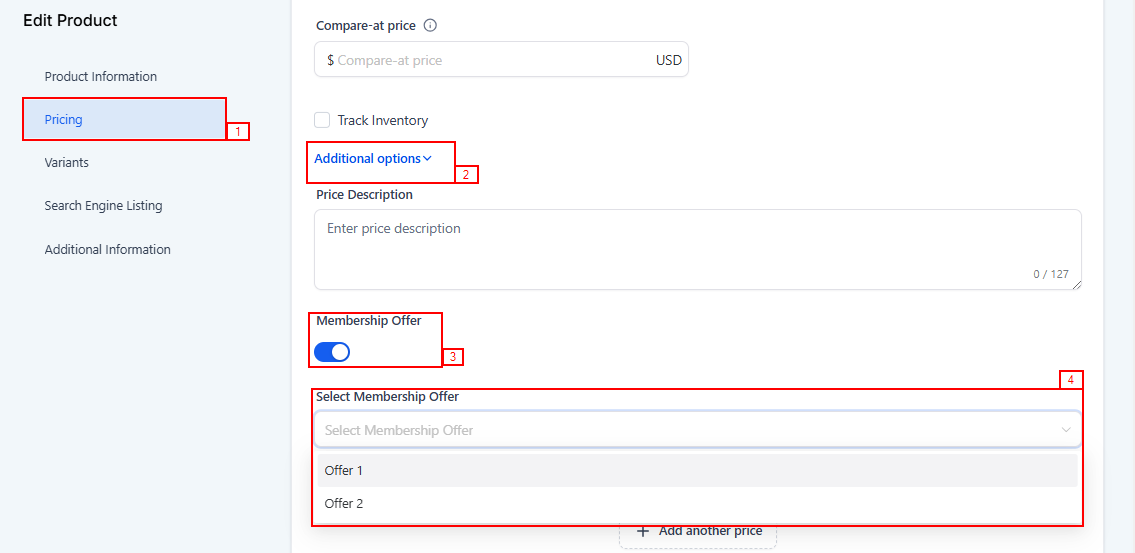1135x553 pixels.
Task: Click the chevron icon beside Additional options
Action: click(x=428, y=158)
